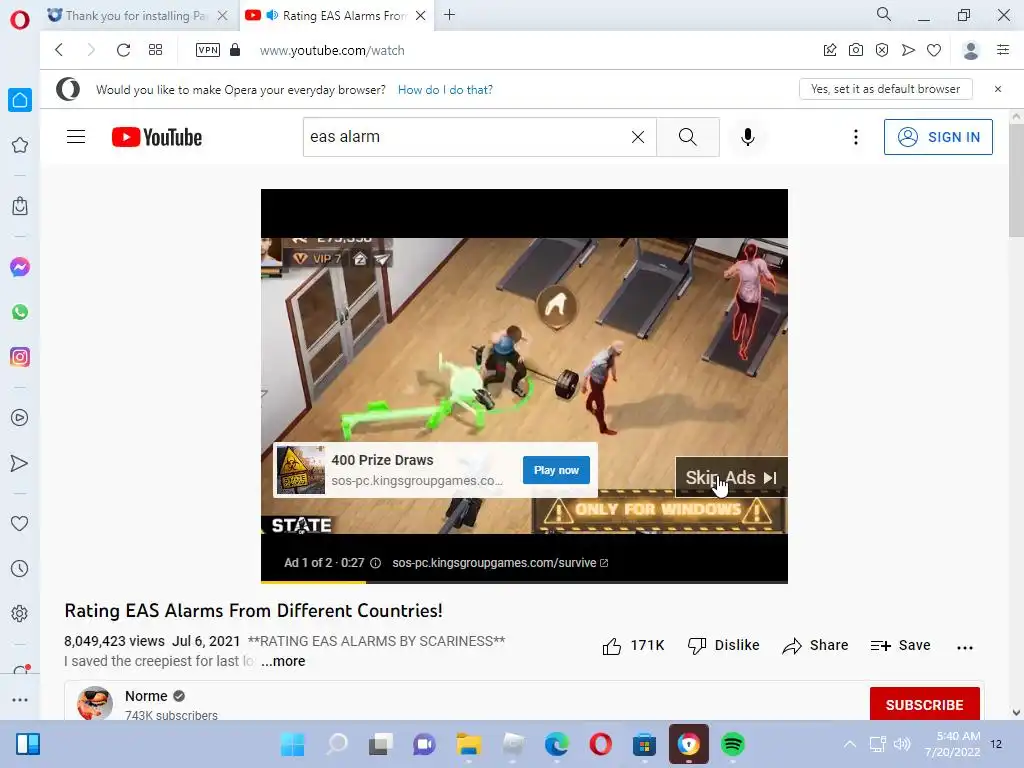Open Windows Start button on taskbar
Viewport: 1024px width, 768px height.
click(x=293, y=744)
